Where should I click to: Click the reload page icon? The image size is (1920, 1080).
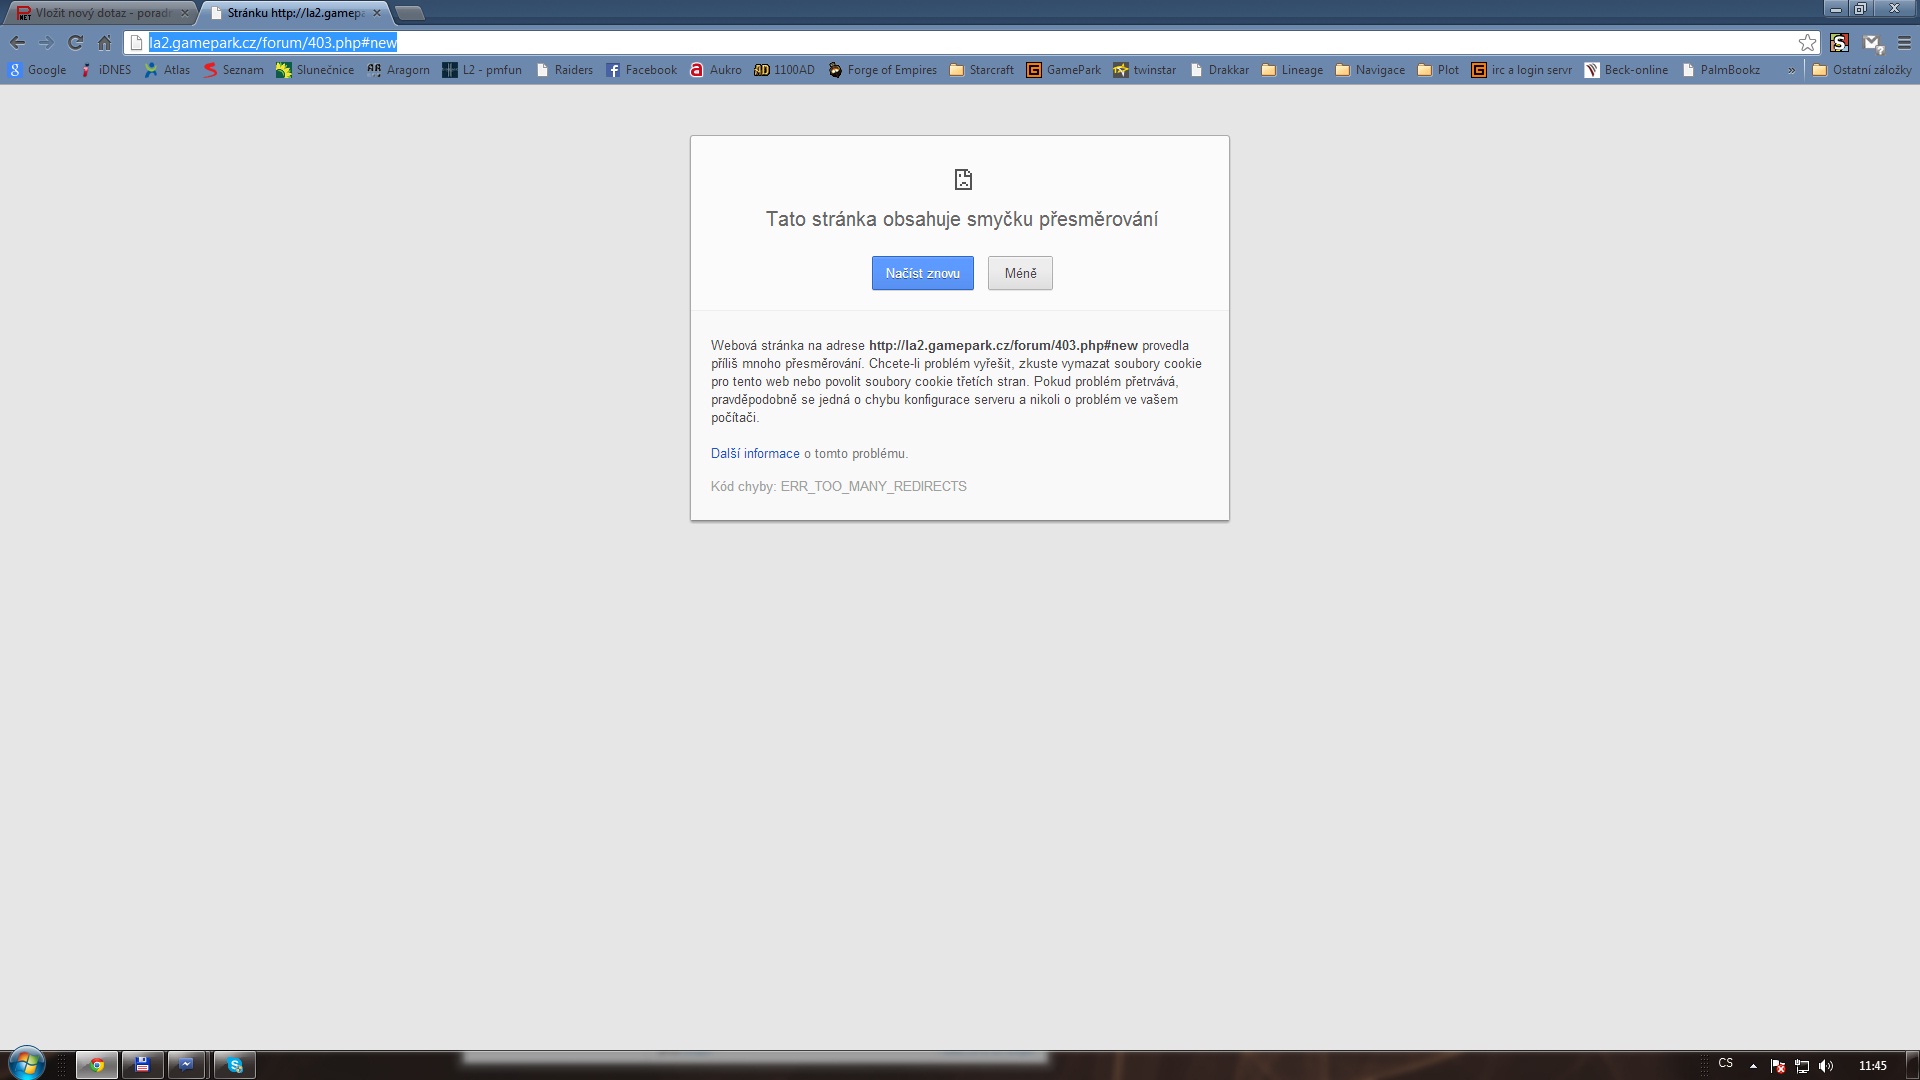75,43
